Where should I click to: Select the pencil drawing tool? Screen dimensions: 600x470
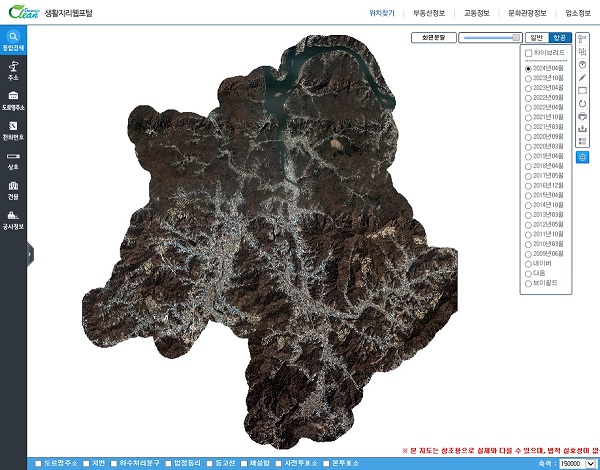point(582,78)
